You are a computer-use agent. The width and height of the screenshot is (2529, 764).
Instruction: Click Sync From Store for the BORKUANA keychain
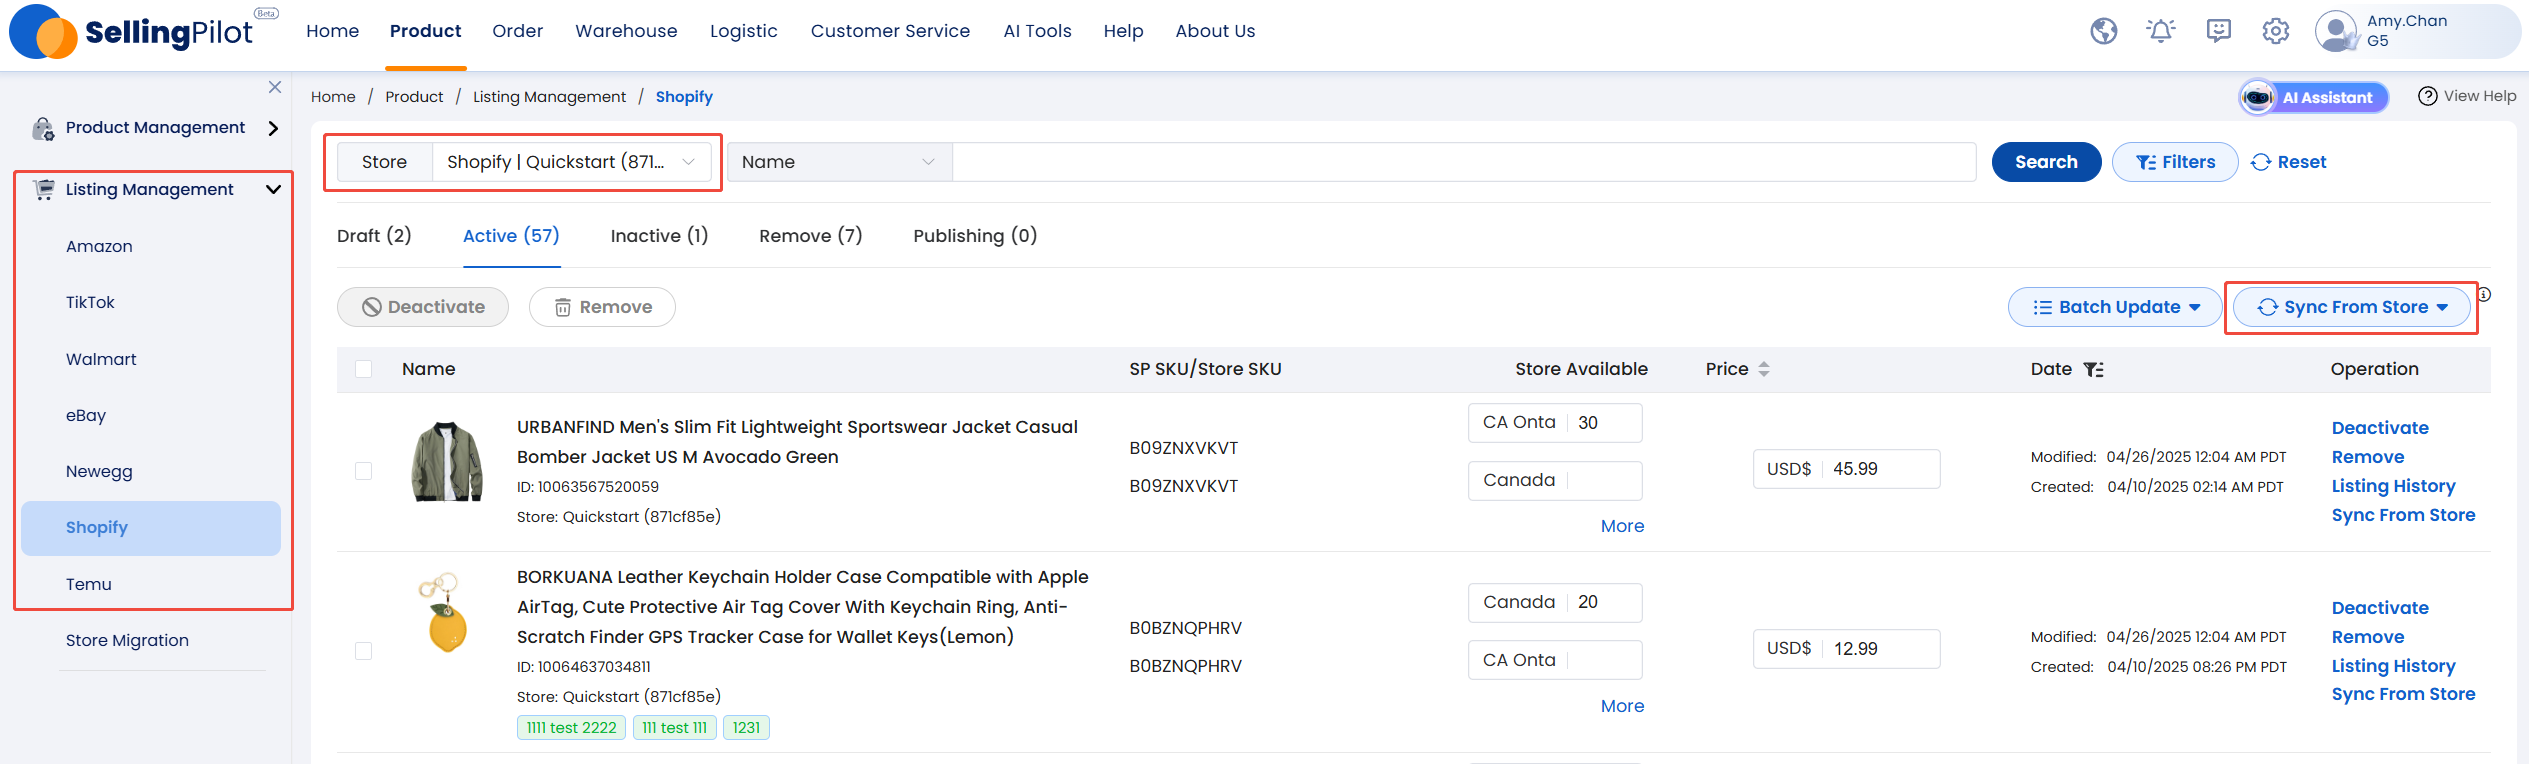2403,694
